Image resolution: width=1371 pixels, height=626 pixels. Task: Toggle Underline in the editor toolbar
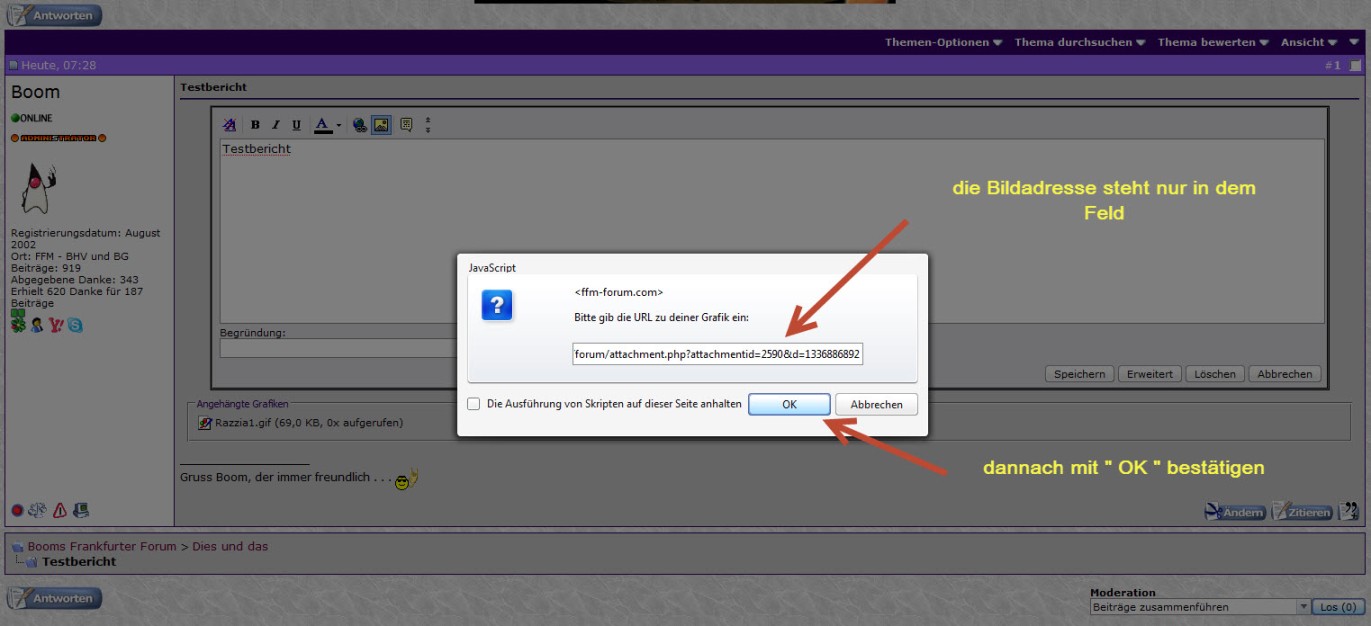[296, 125]
